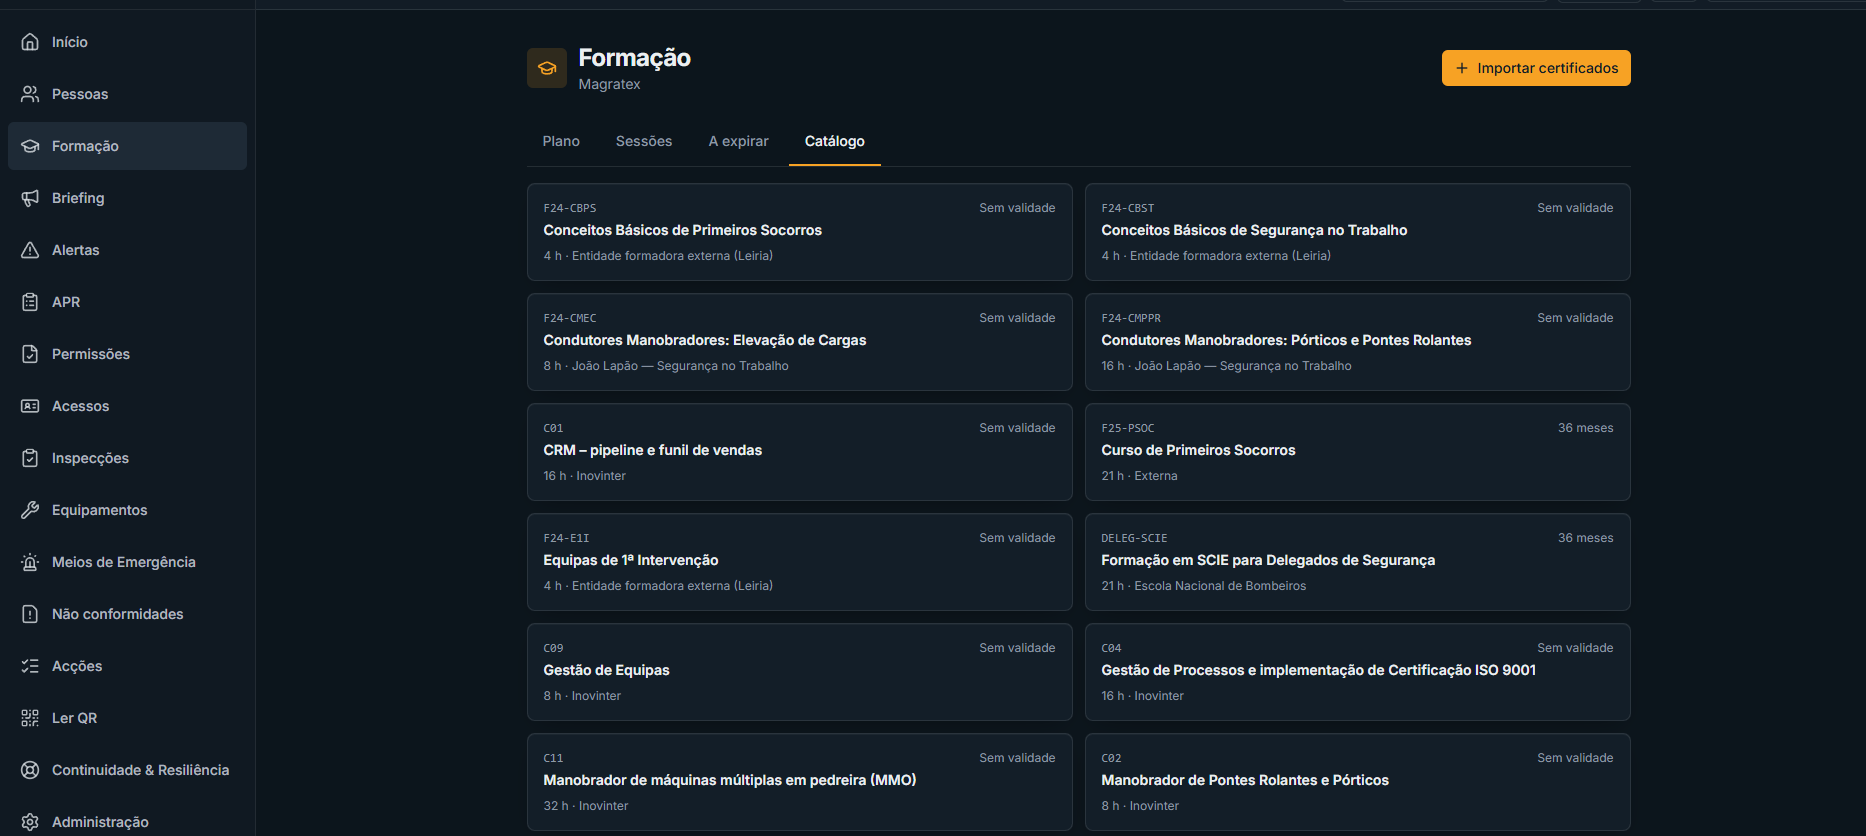Click the Importar certificados button
This screenshot has height=836, width=1866.
click(x=1536, y=68)
